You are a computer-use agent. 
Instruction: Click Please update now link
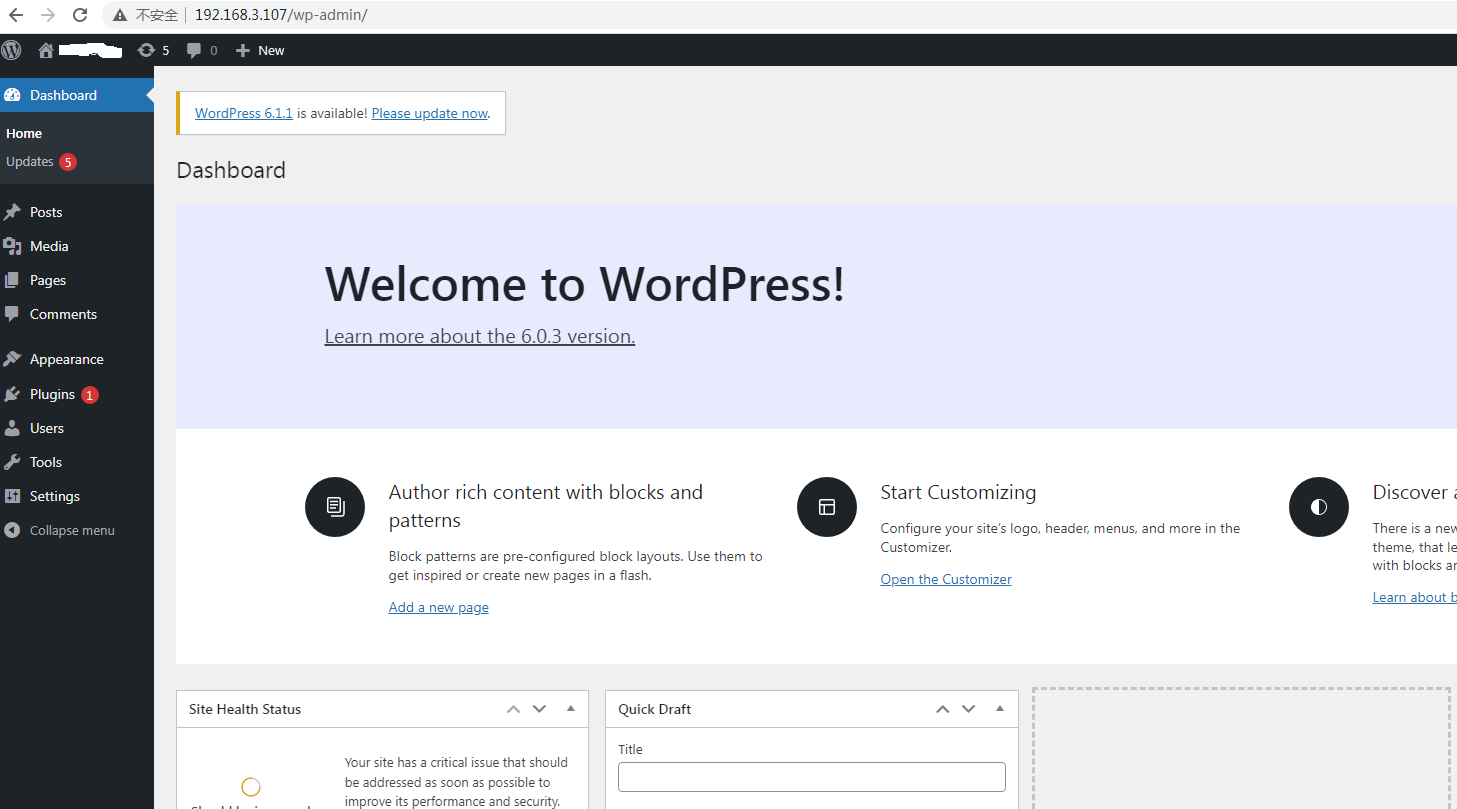point(429,113)
